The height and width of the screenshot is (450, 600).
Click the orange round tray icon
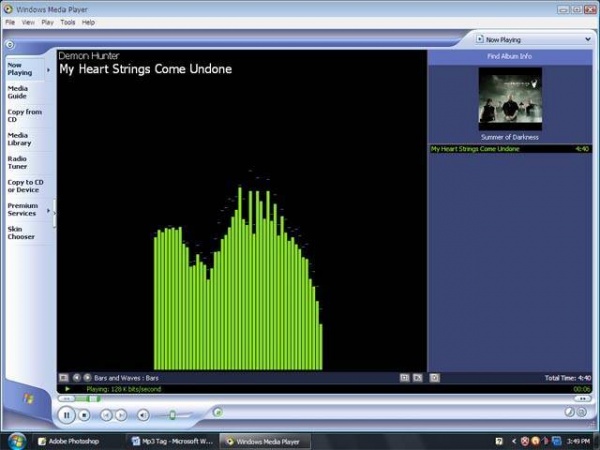click(x=535, y=441)
